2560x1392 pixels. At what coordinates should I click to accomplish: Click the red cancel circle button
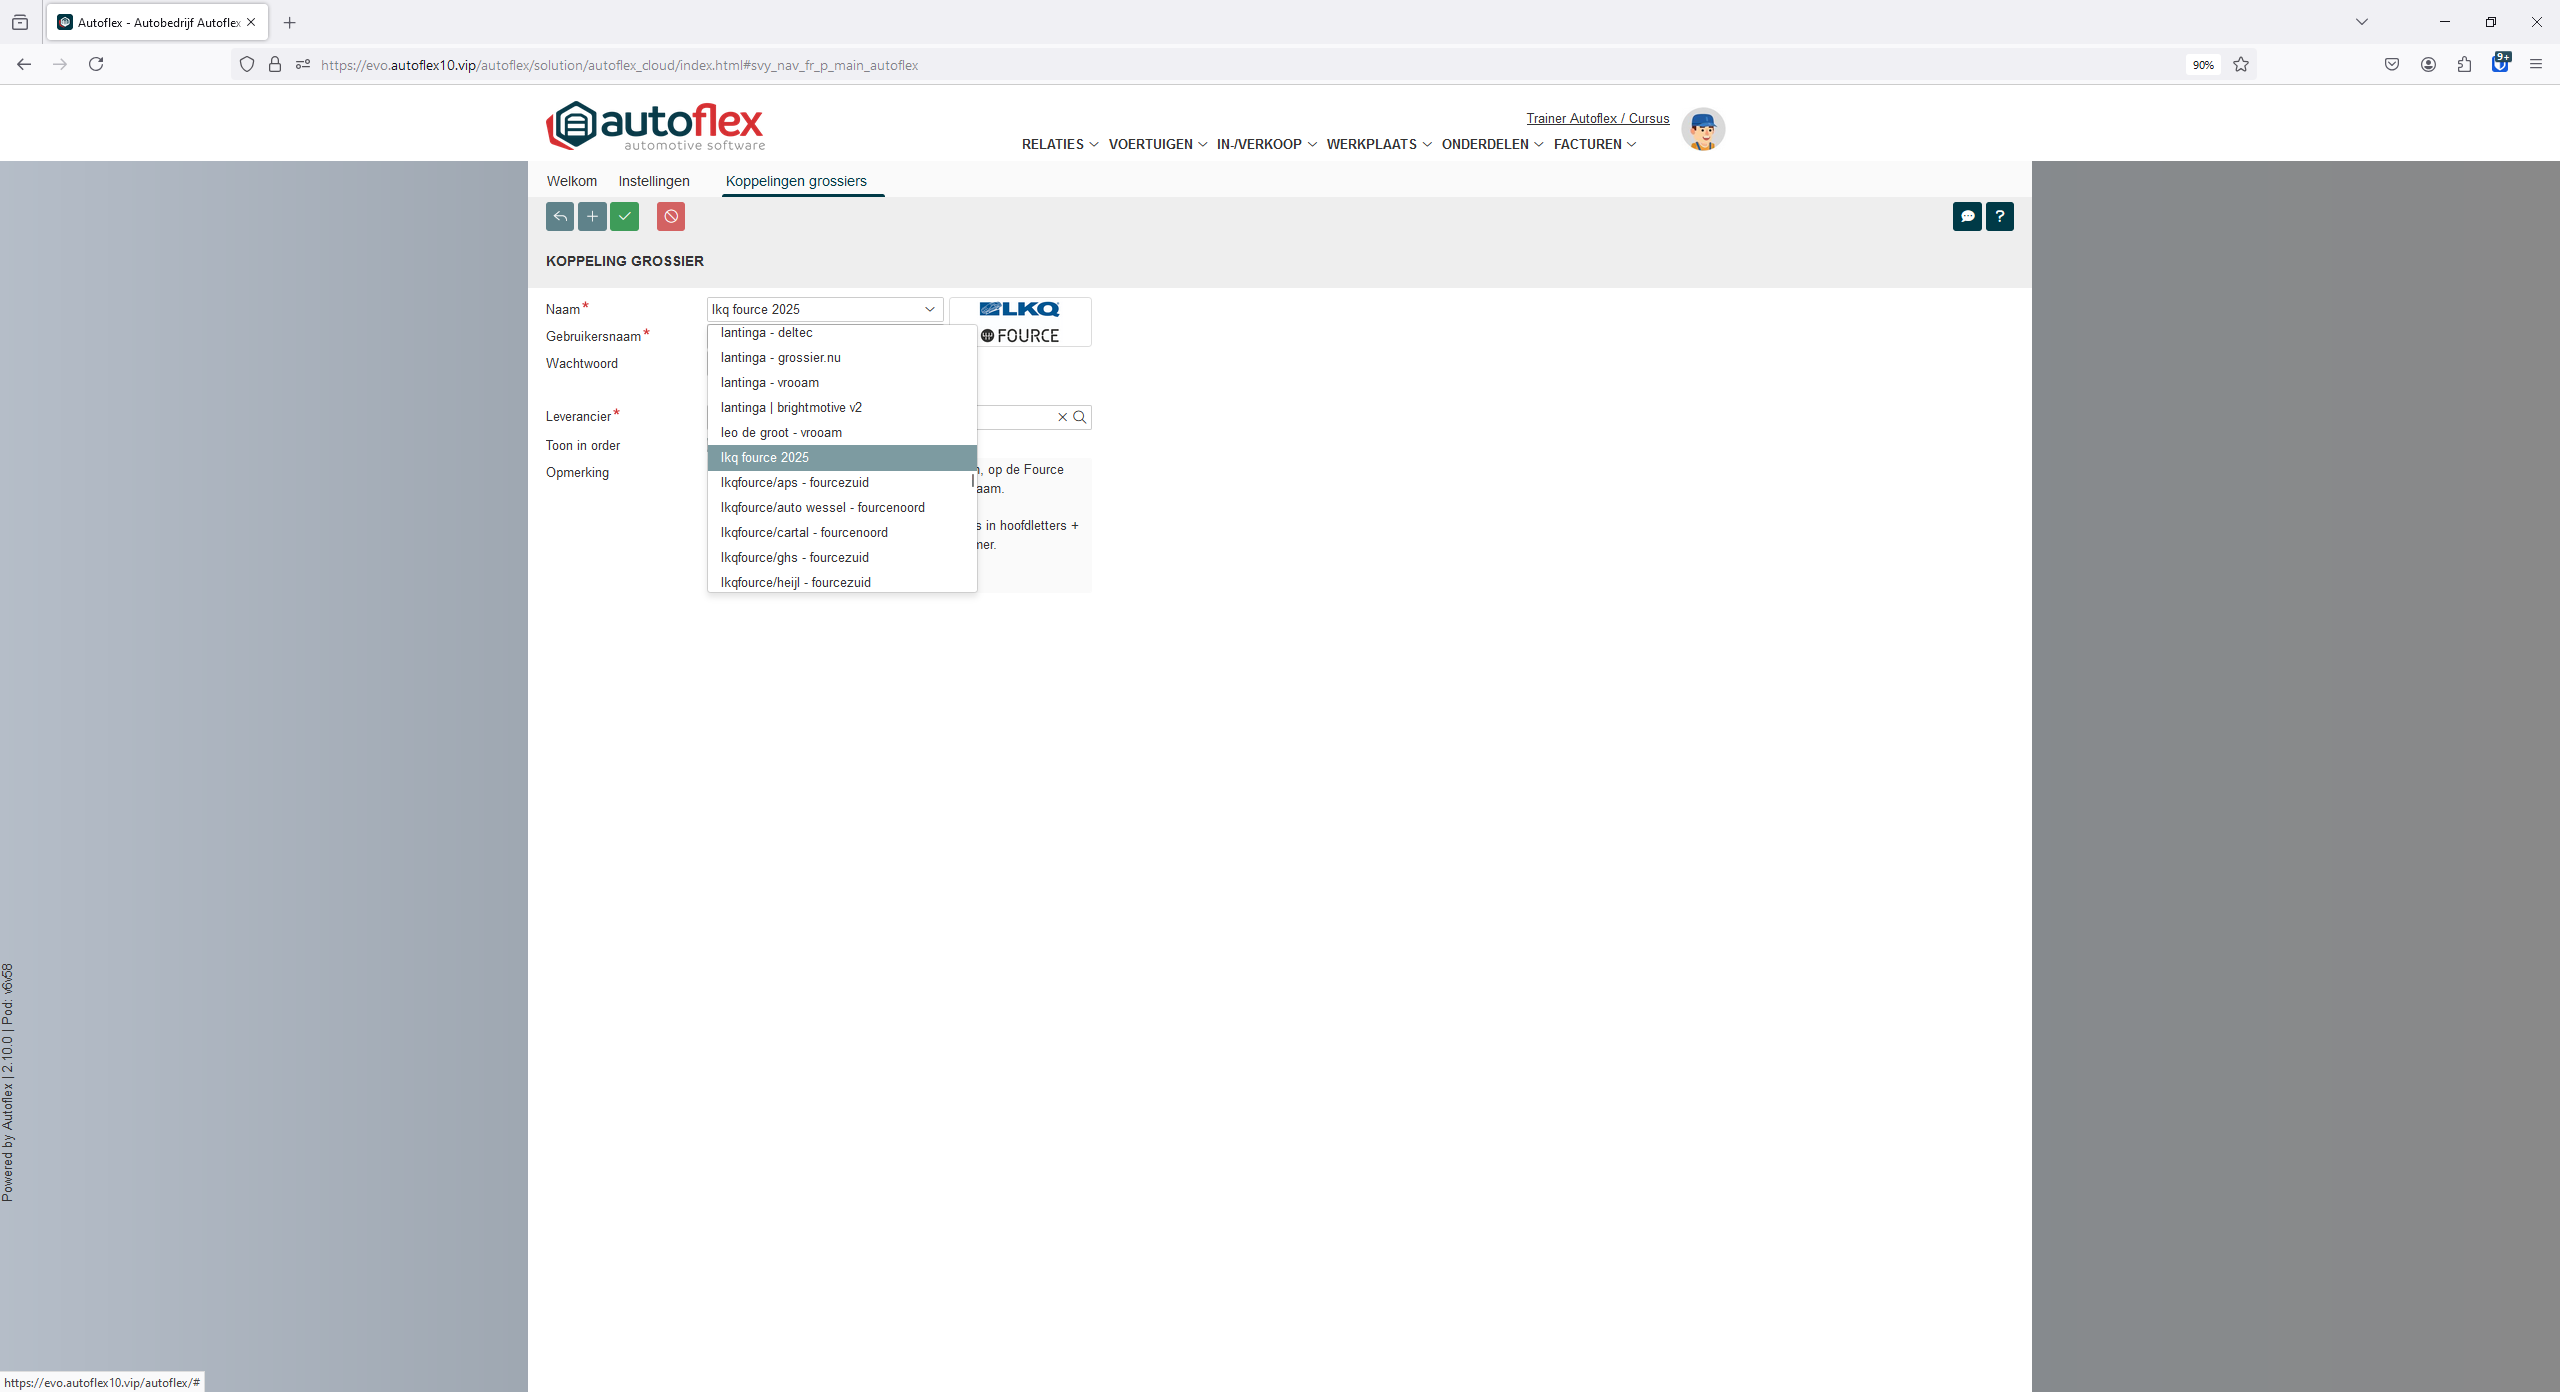click(671, 216)
